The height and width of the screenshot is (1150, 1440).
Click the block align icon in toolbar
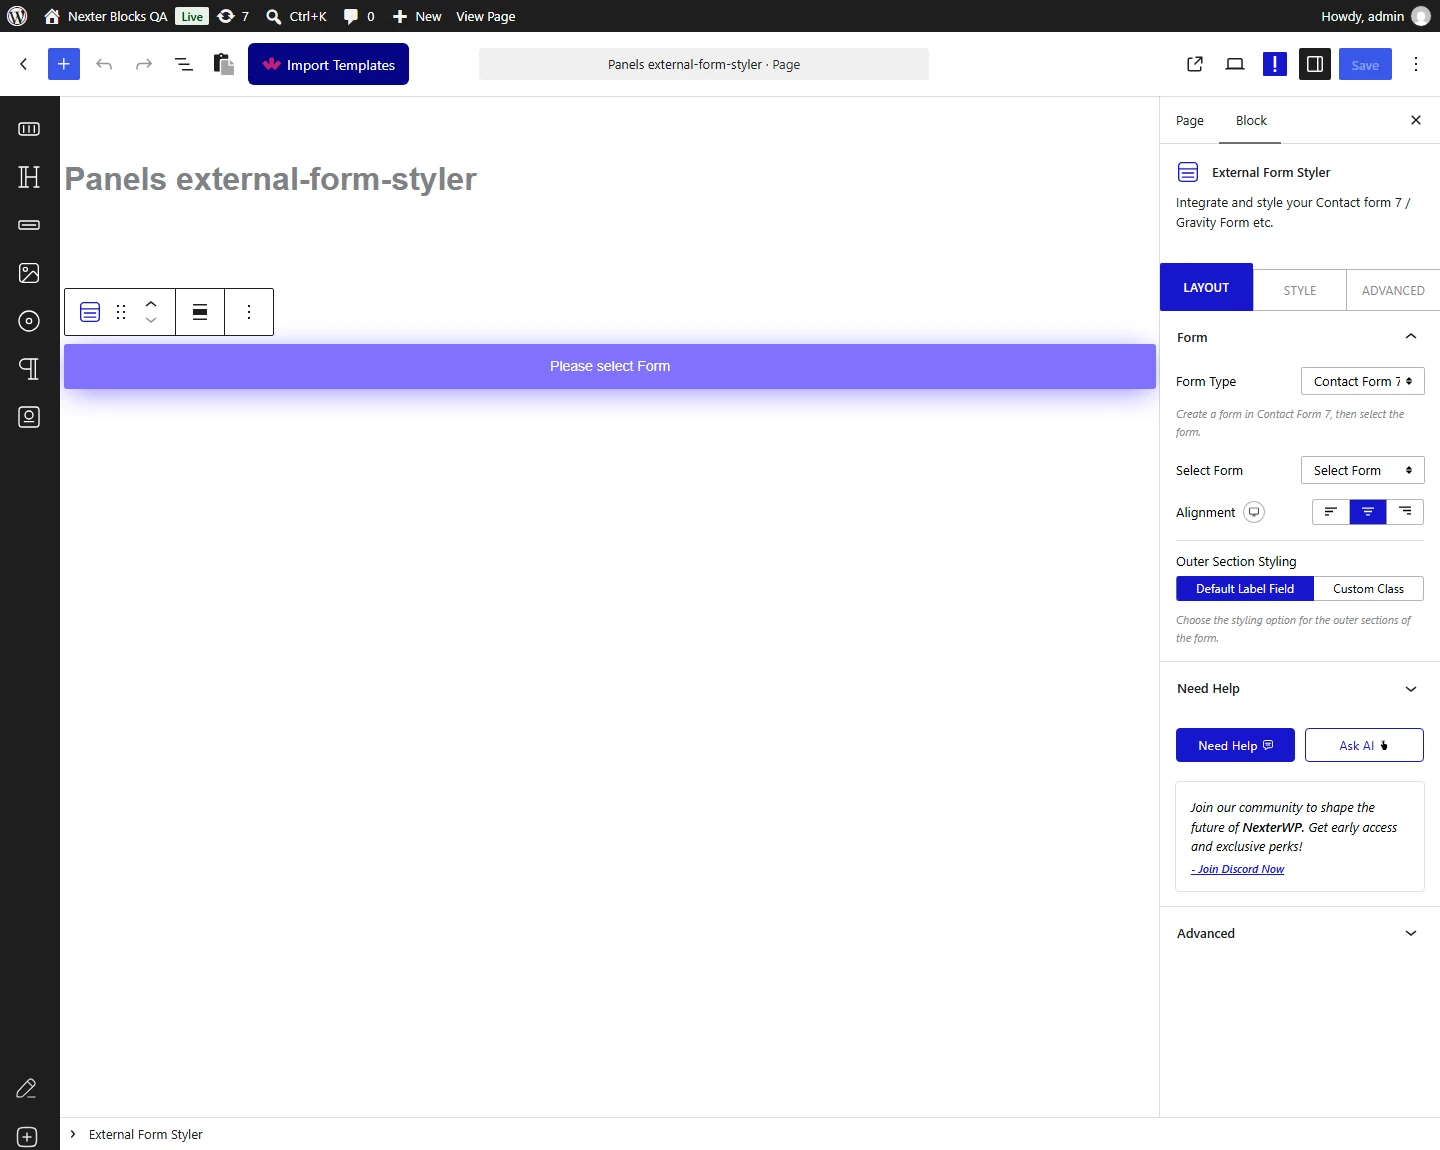[x=200, y=312]
